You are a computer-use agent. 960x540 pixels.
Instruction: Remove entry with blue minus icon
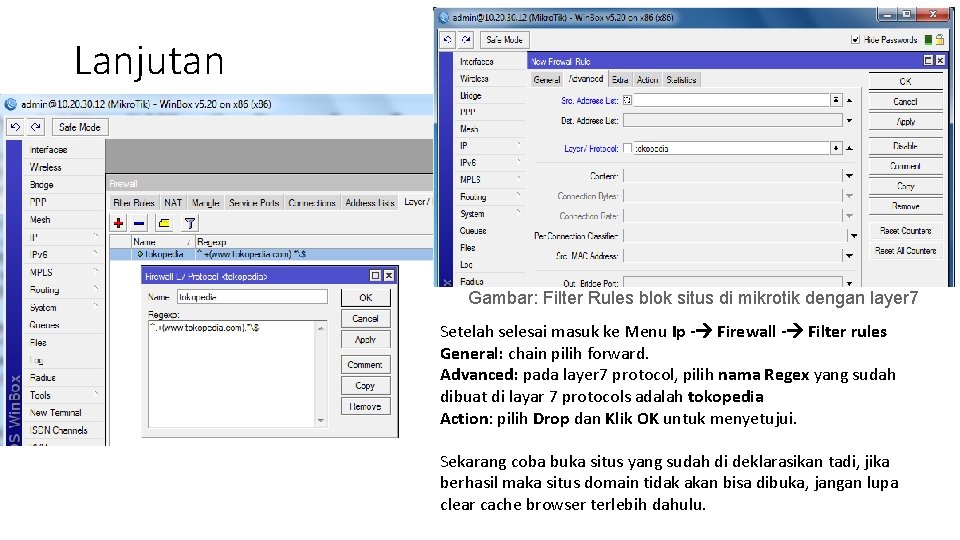(140, 223)
